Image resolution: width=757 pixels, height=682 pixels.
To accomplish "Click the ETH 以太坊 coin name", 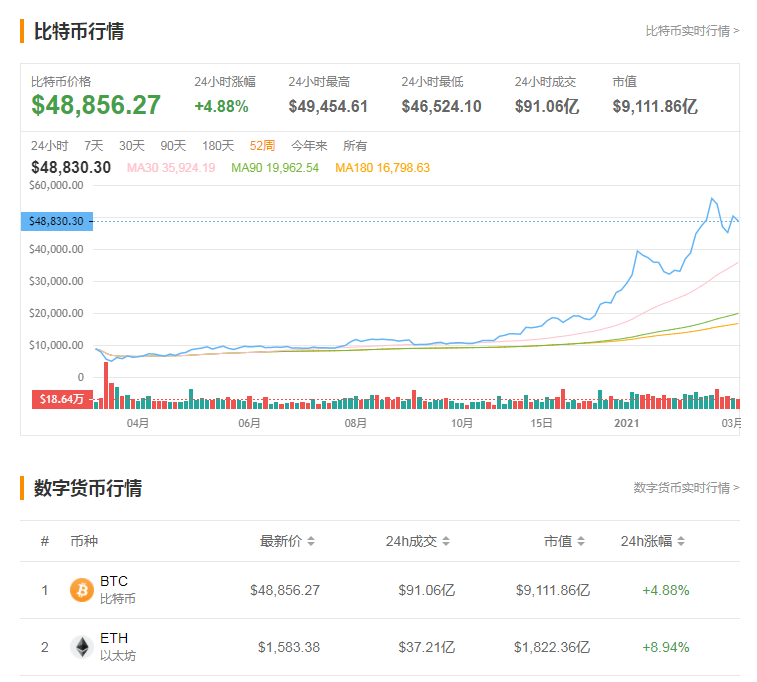I will (118, 647).
